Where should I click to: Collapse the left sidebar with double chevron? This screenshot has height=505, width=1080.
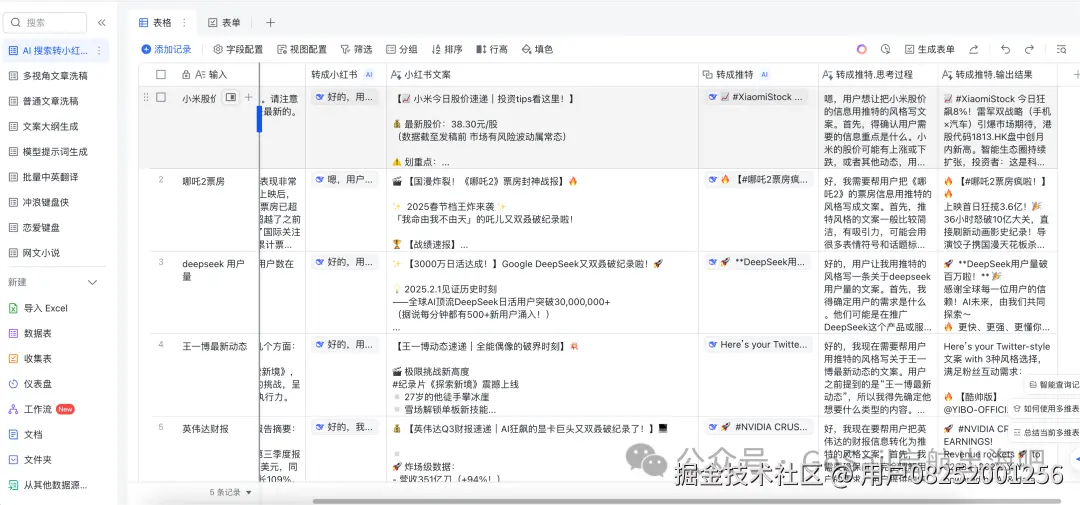(102, 22)
